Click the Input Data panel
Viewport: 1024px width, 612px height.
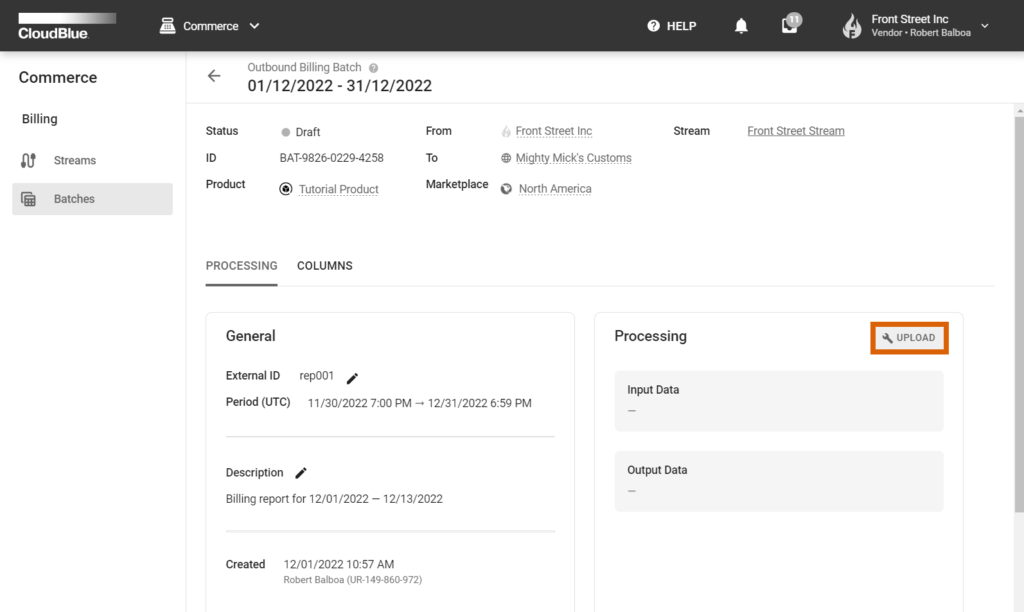778,401
